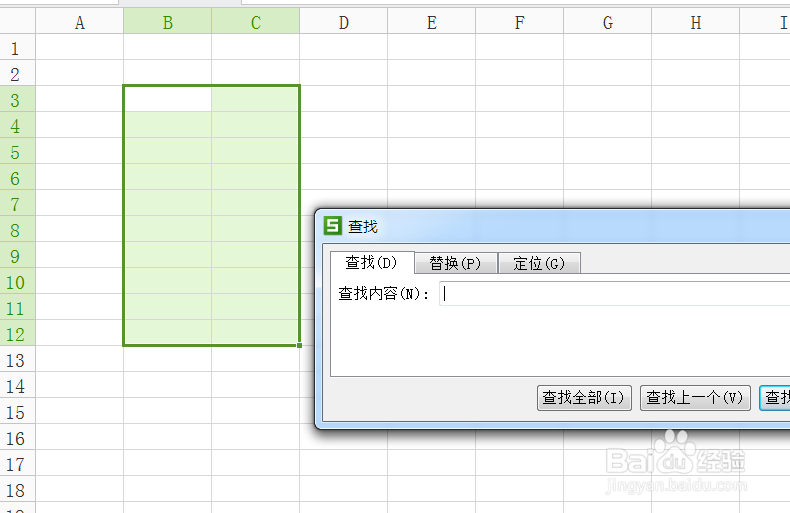The height and width of the screenshot is (513, 790).
Task: Click the 查找上一个(V) button
Action: tap(695, 398)
